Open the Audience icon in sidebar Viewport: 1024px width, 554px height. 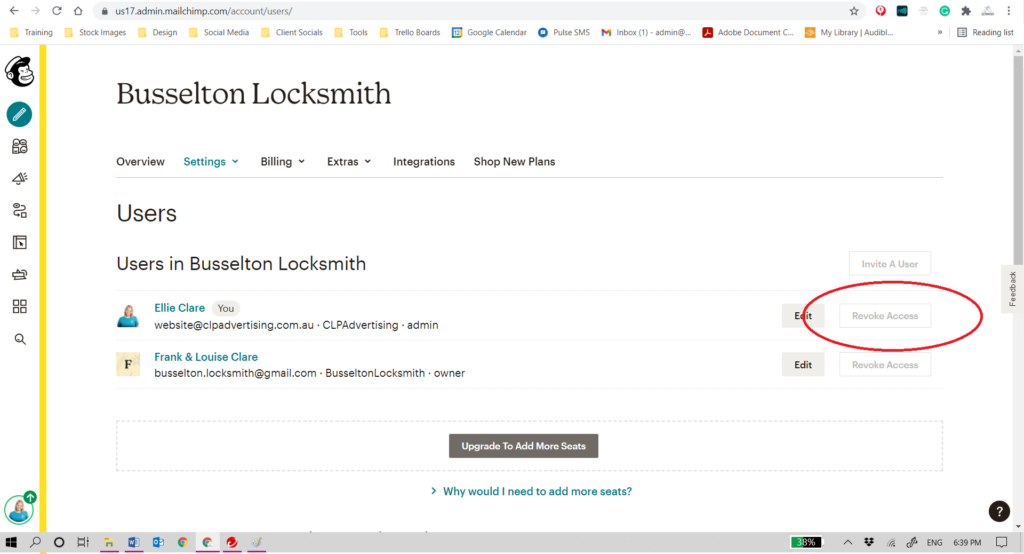pos(20,146)
